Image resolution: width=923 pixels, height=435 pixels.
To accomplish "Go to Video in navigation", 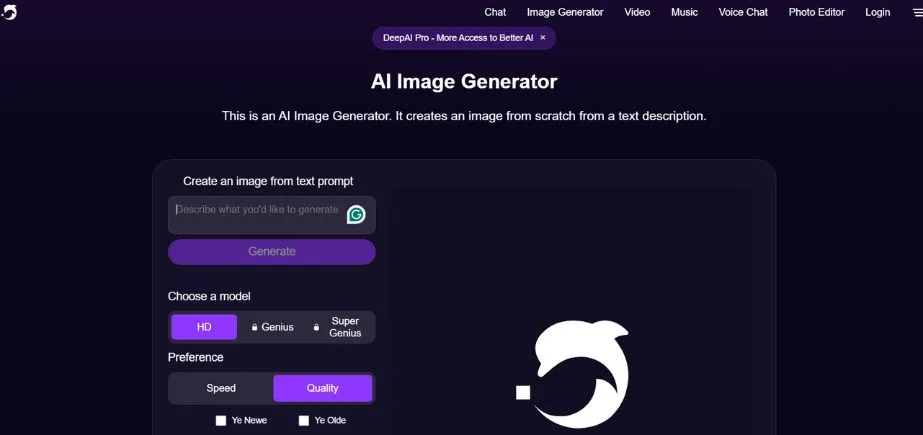I will 637,12.
